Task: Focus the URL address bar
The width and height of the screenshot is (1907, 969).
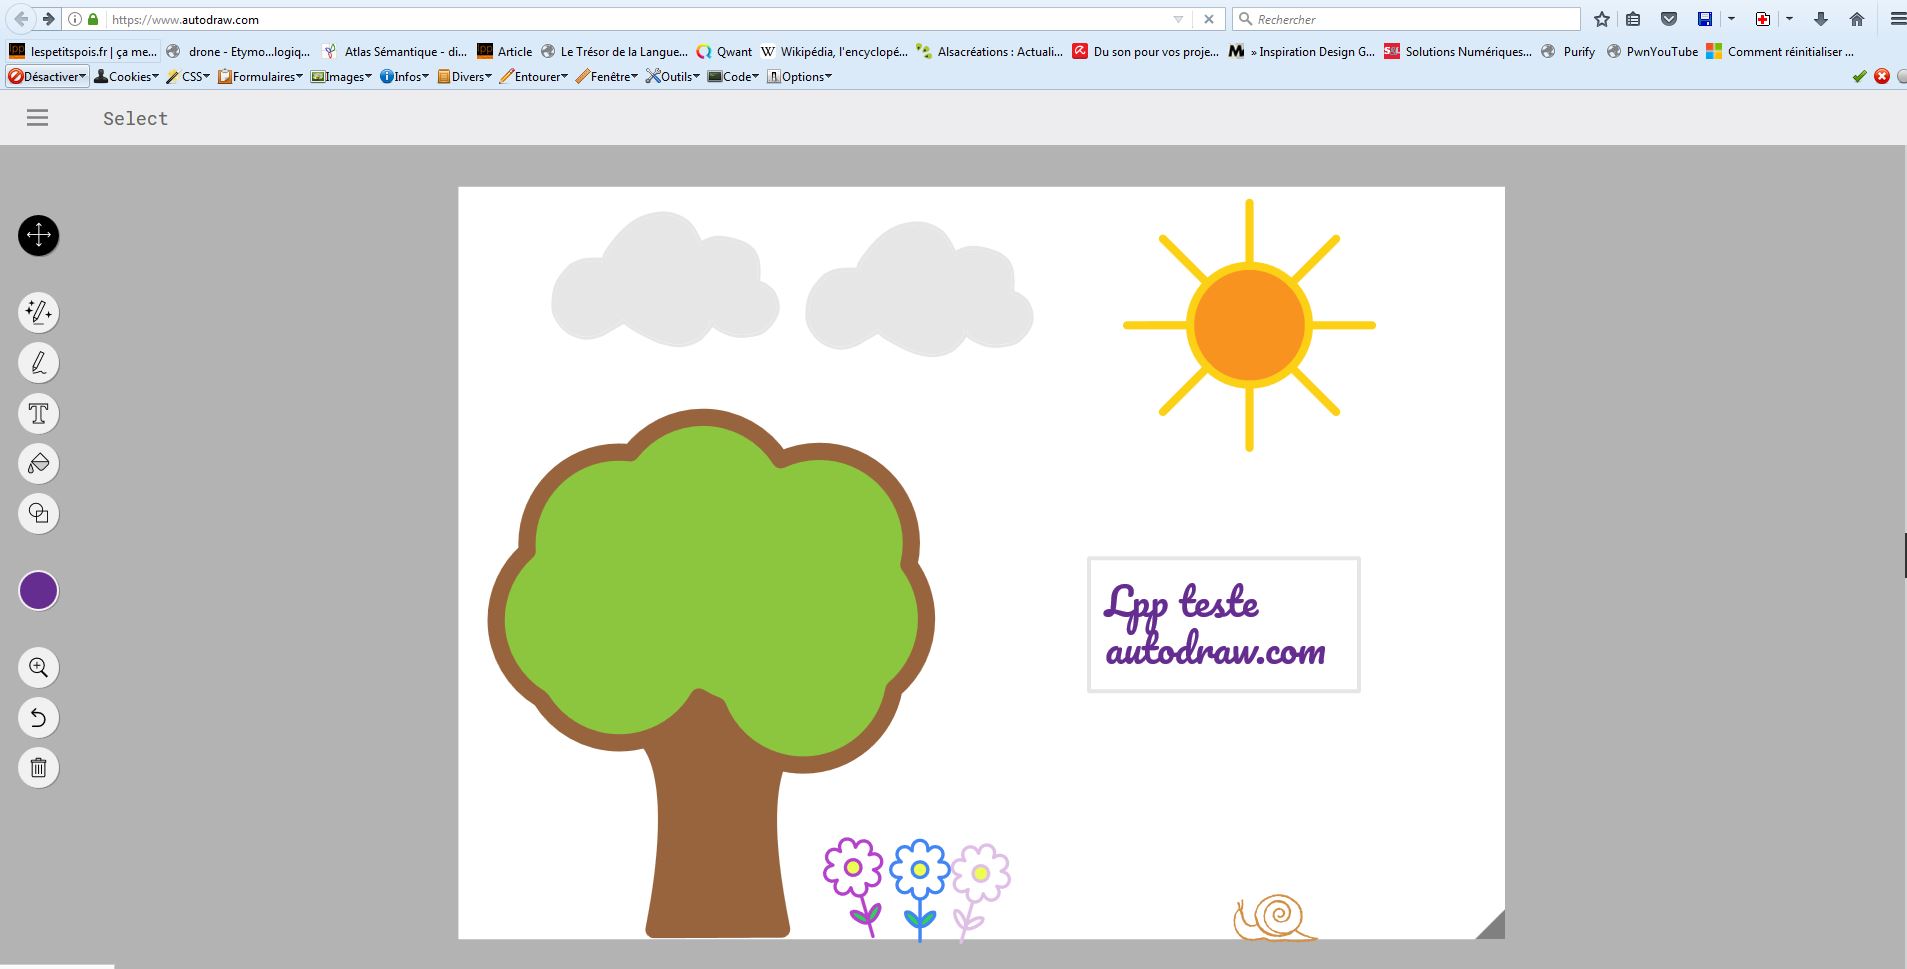Action: click(x=640, y=19)
